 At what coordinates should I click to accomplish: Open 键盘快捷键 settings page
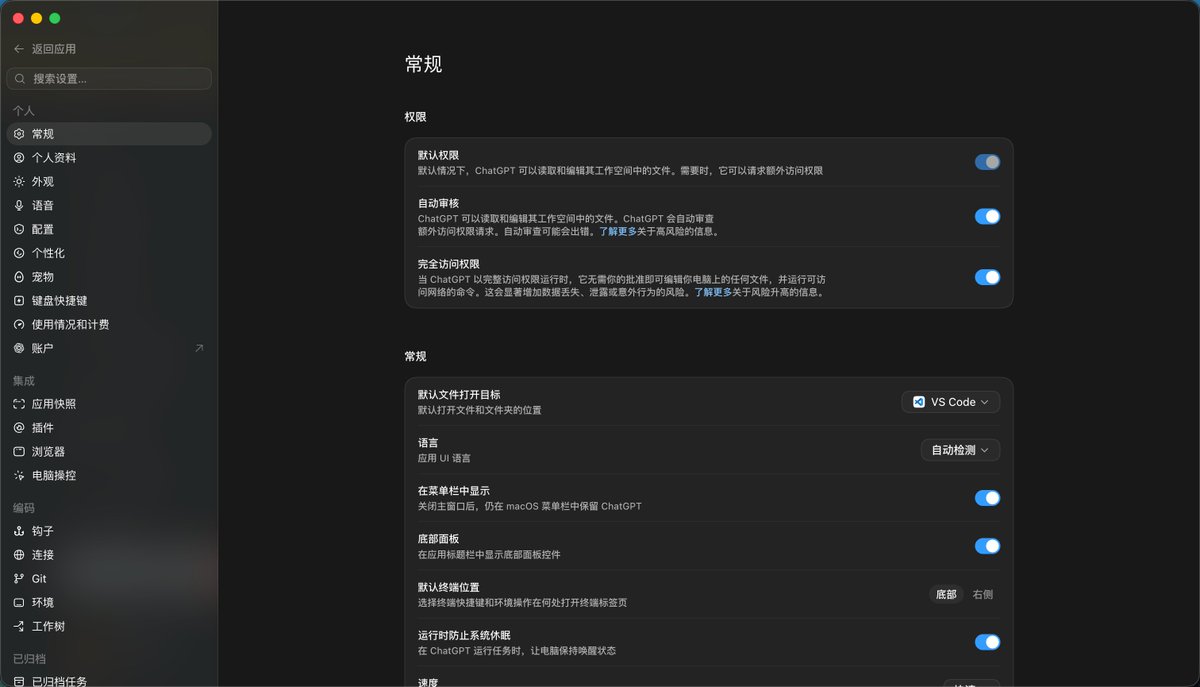click(109, 301)
